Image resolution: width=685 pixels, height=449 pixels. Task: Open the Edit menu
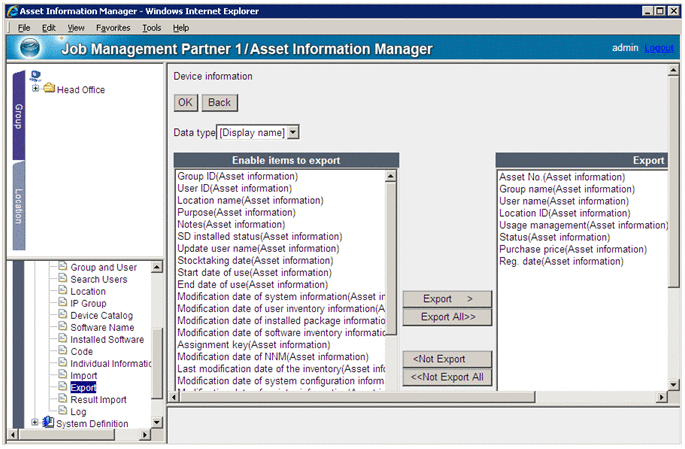48,28
